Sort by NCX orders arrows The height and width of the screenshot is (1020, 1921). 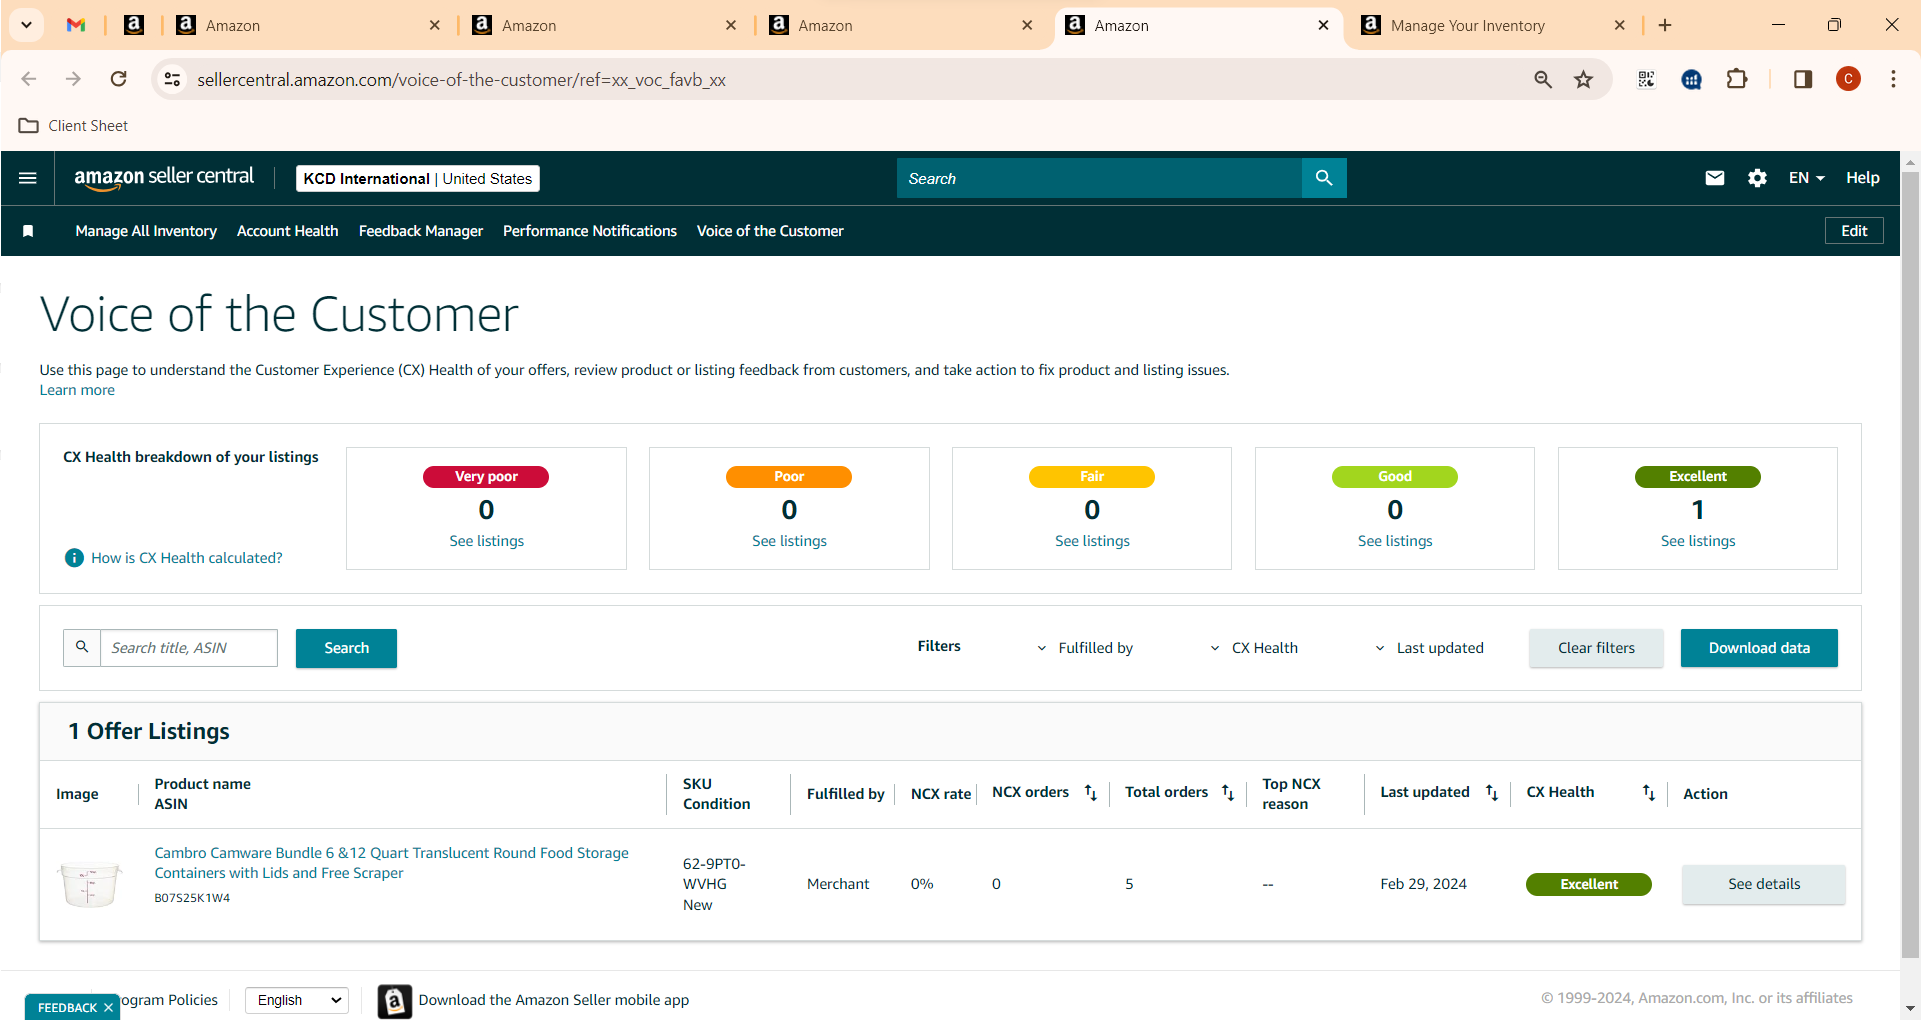point(1091,793)
